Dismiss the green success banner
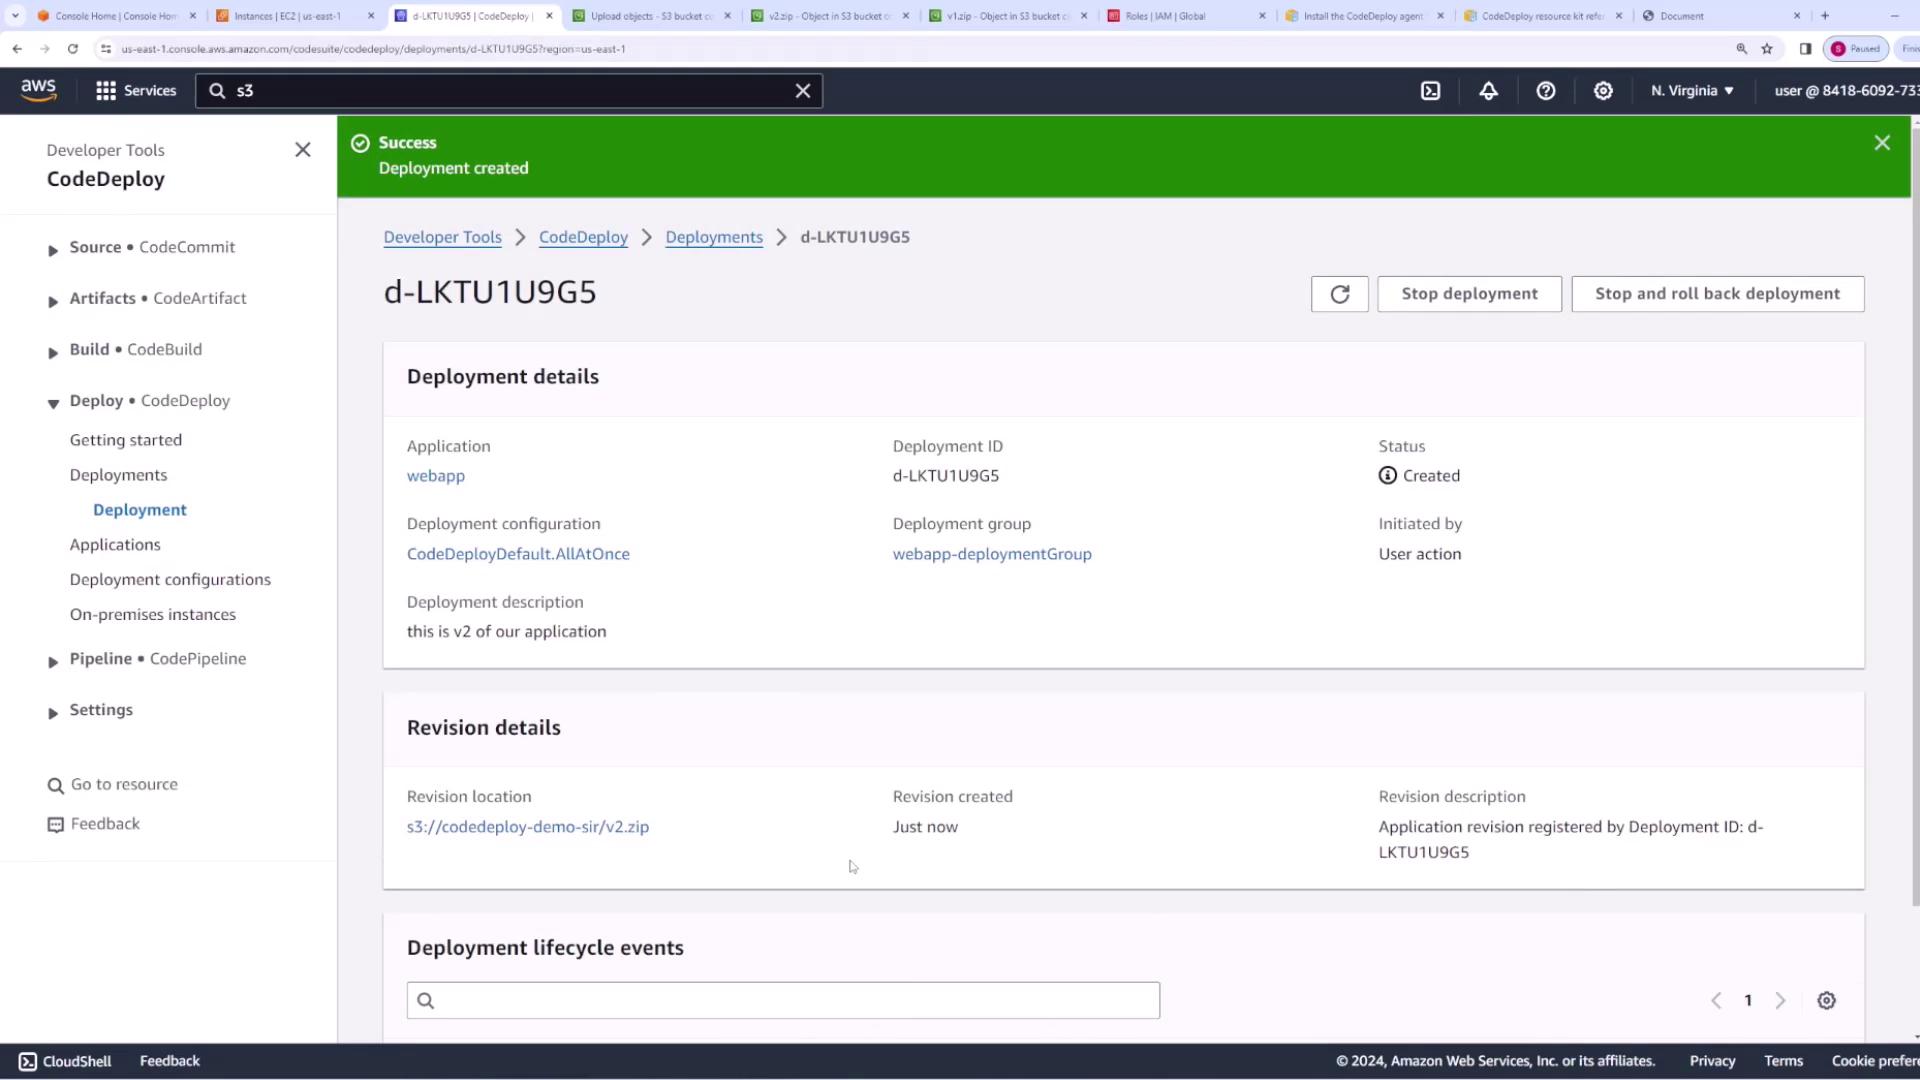Screen dimensions: 1920x1080 1882,143
